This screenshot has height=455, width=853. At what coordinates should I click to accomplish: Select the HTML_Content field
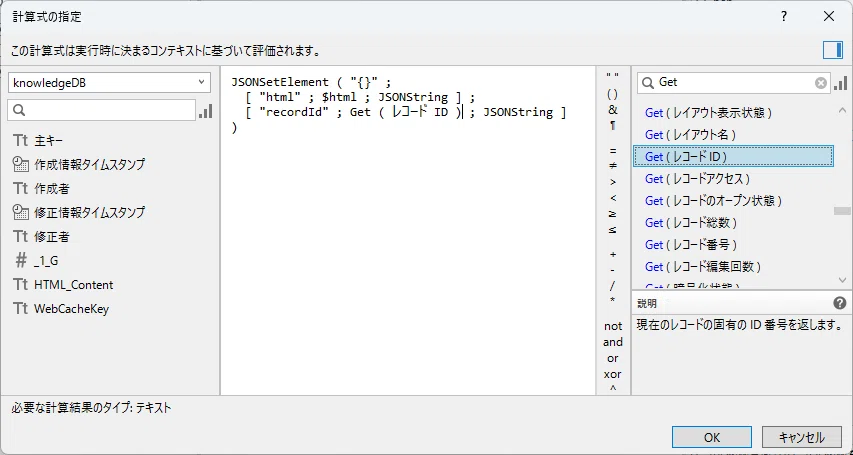tap(73, 285)
